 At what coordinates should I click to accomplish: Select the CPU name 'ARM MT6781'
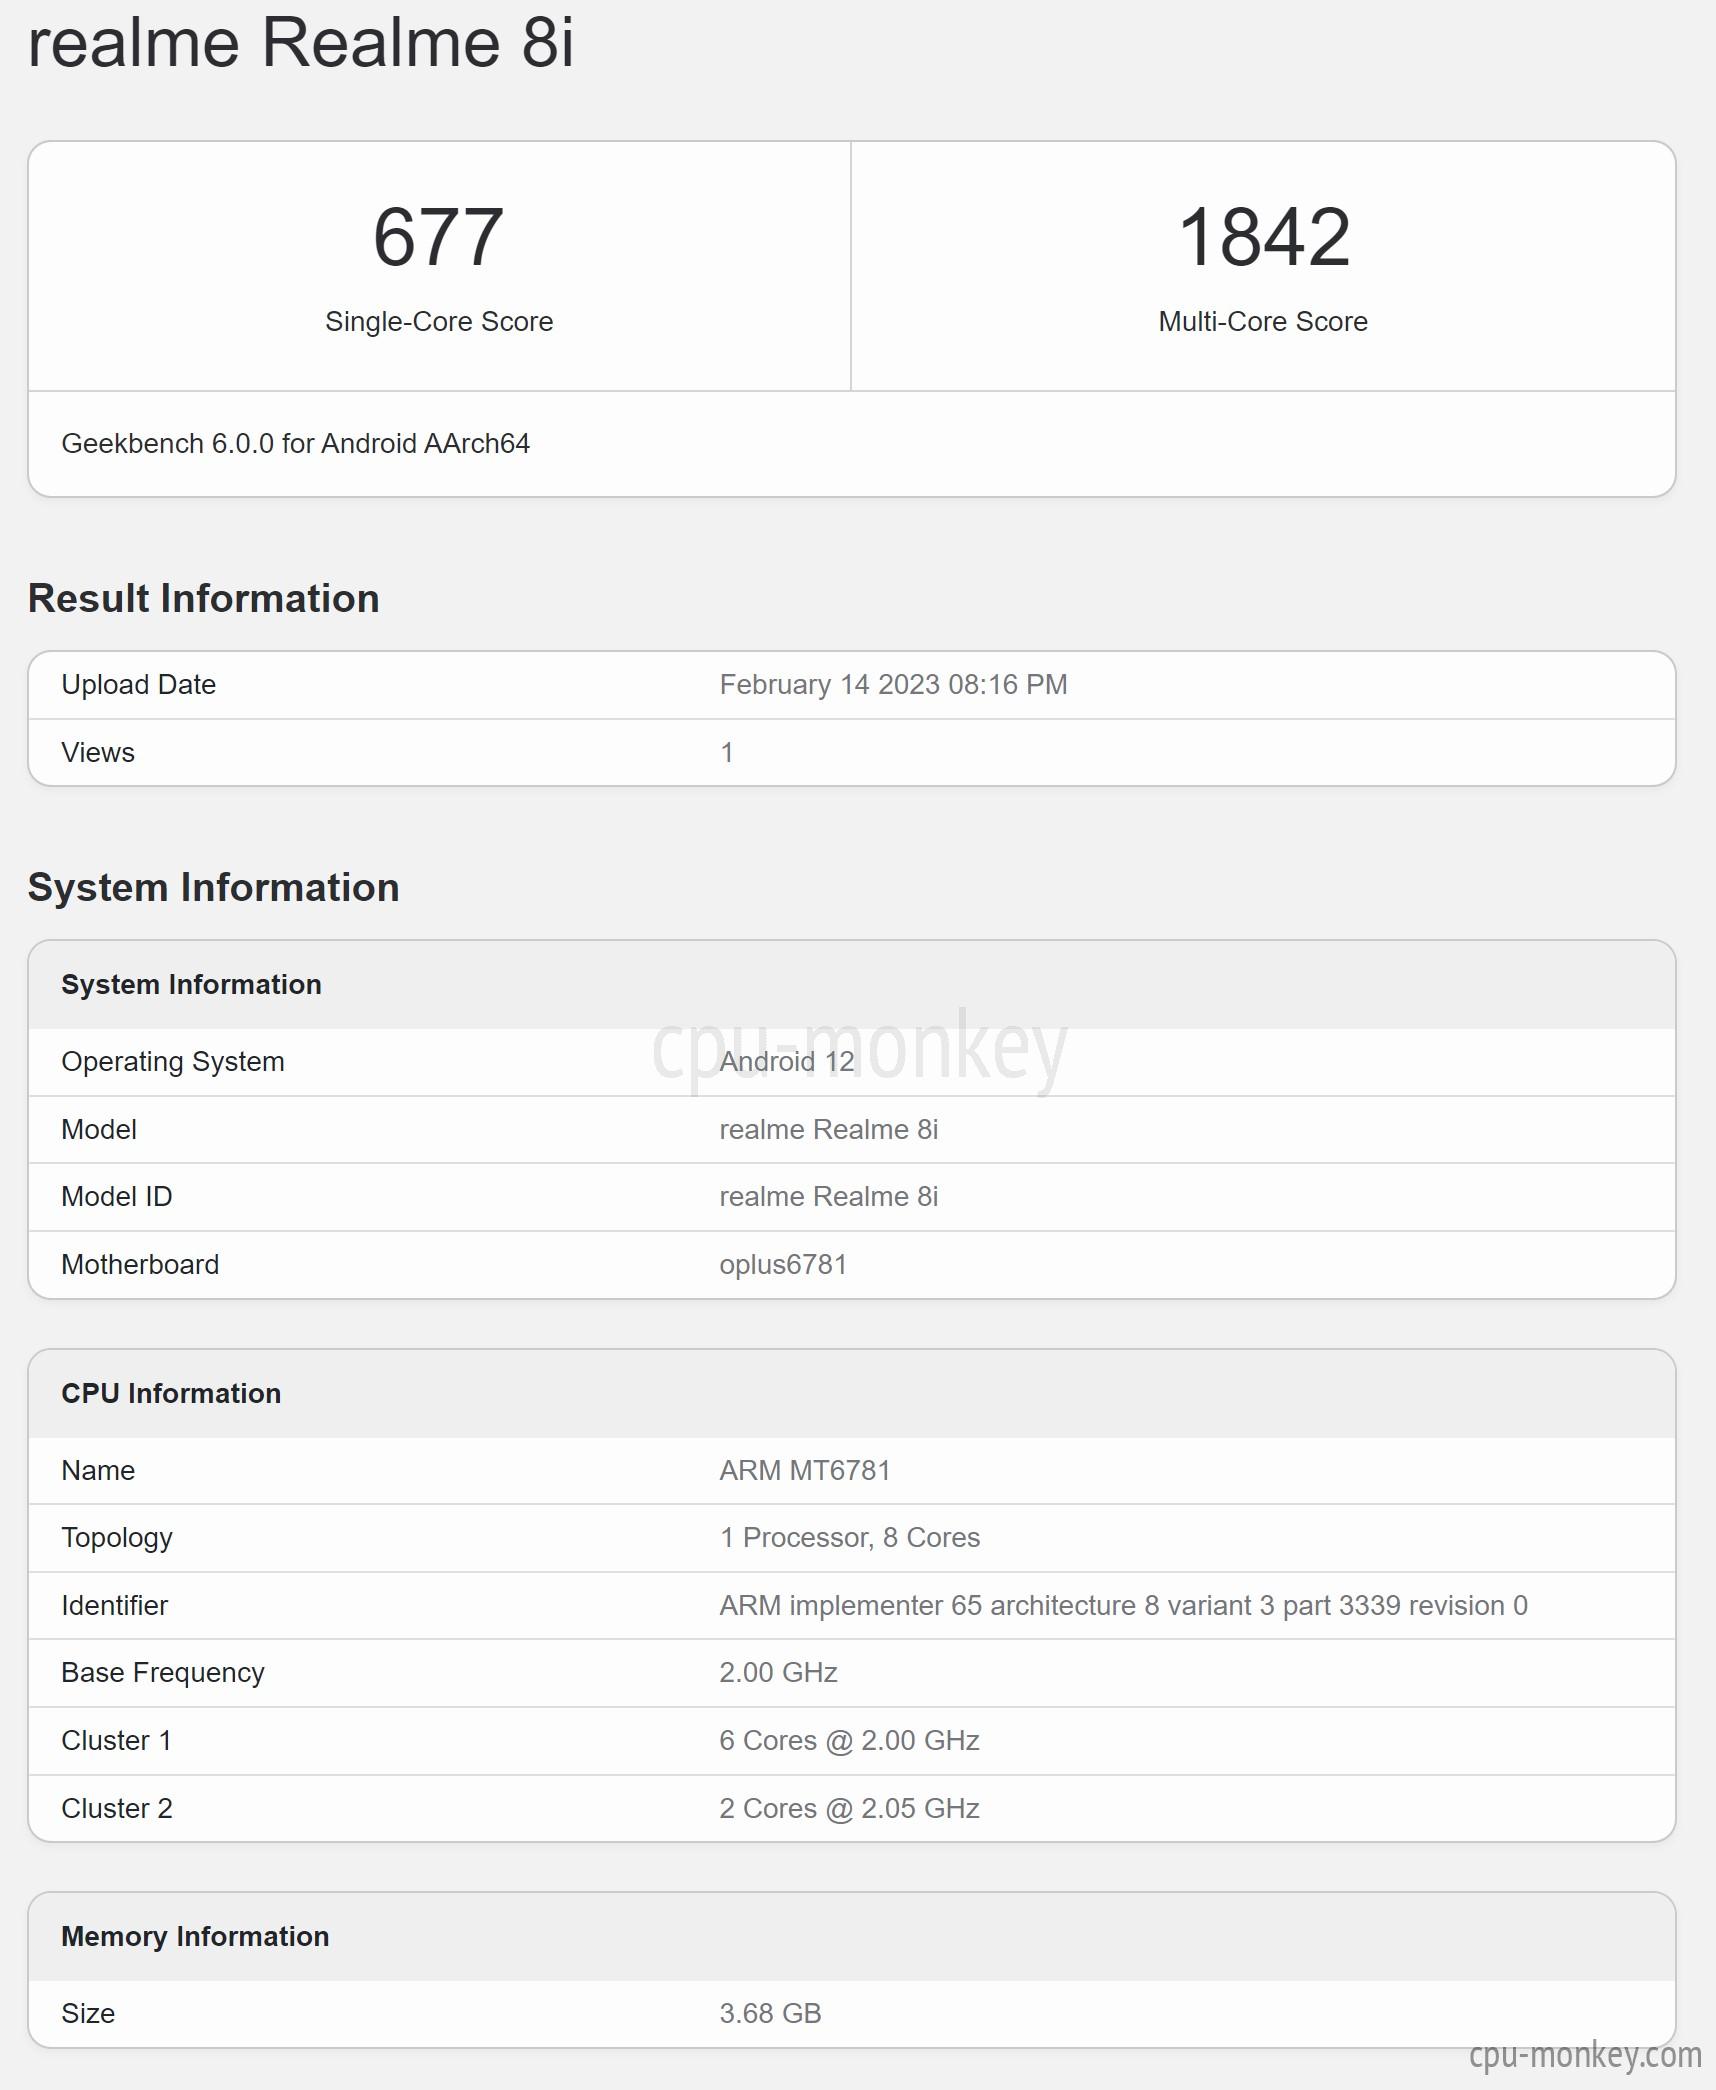(805, 1470)
